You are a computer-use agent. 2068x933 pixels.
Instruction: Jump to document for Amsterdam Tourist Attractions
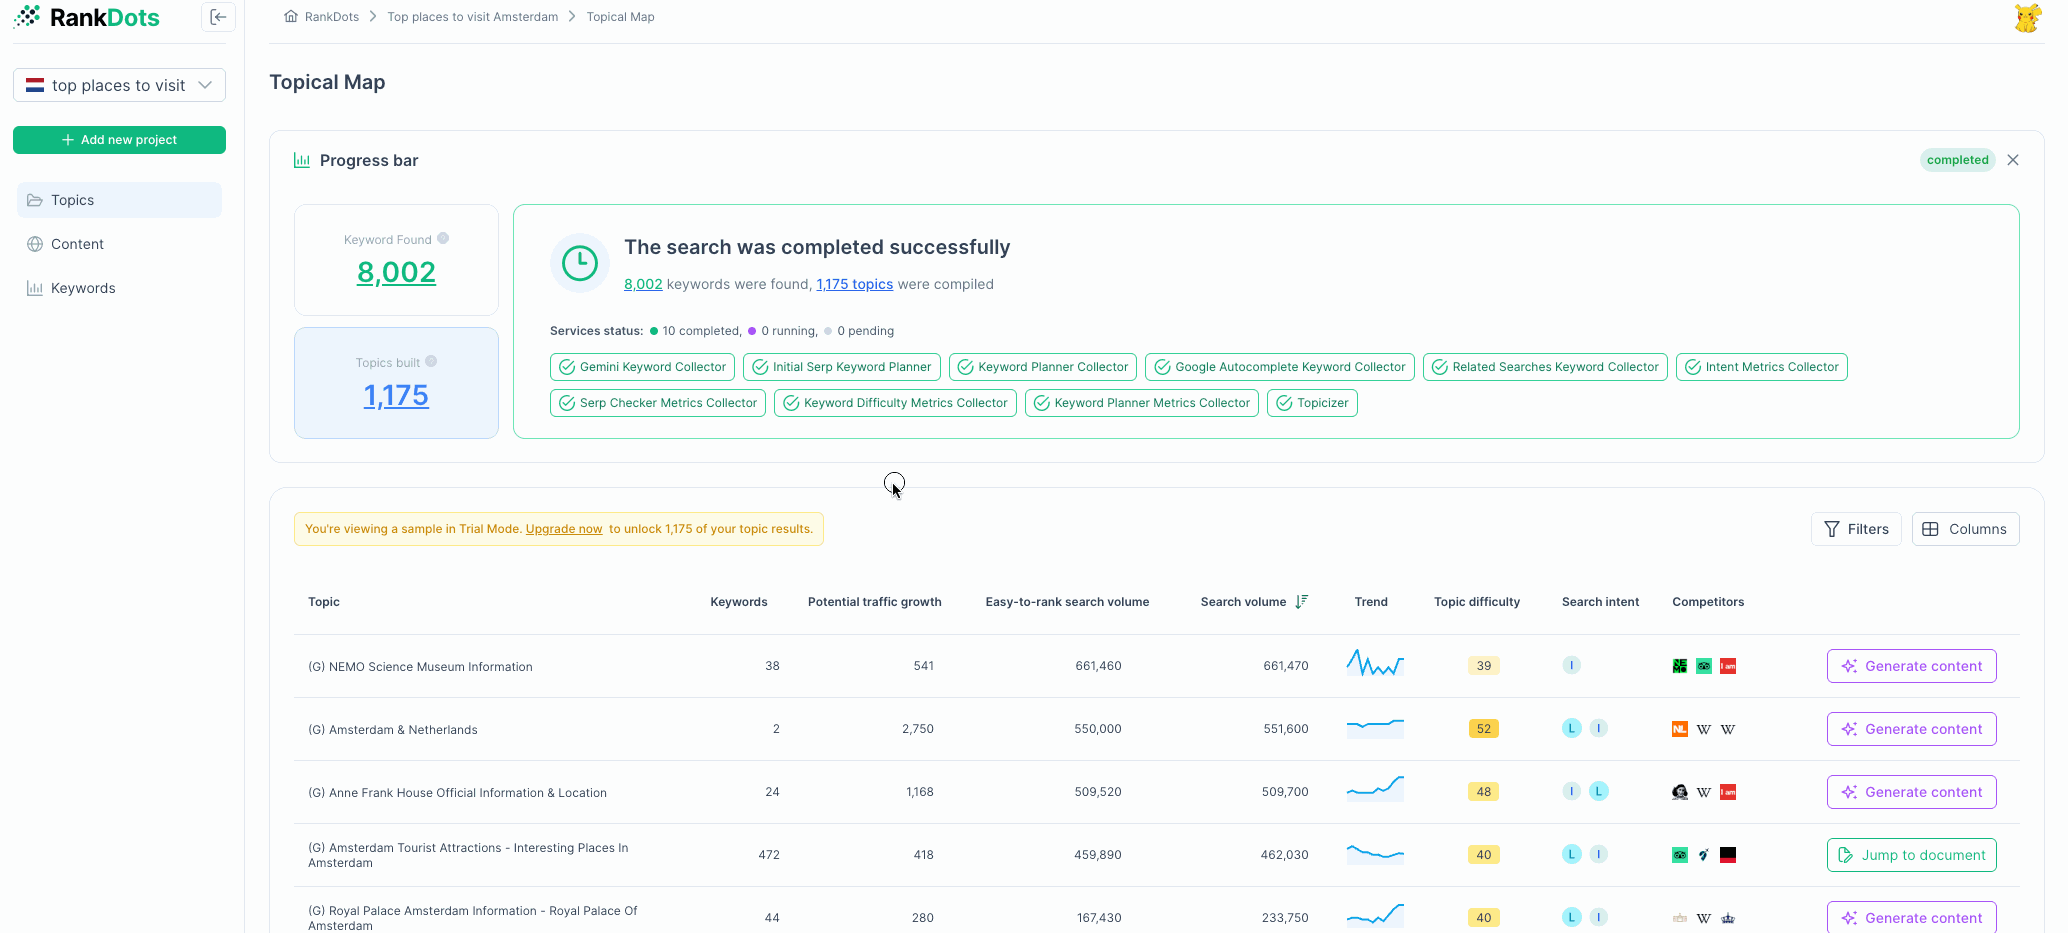tap(1911, 855)
